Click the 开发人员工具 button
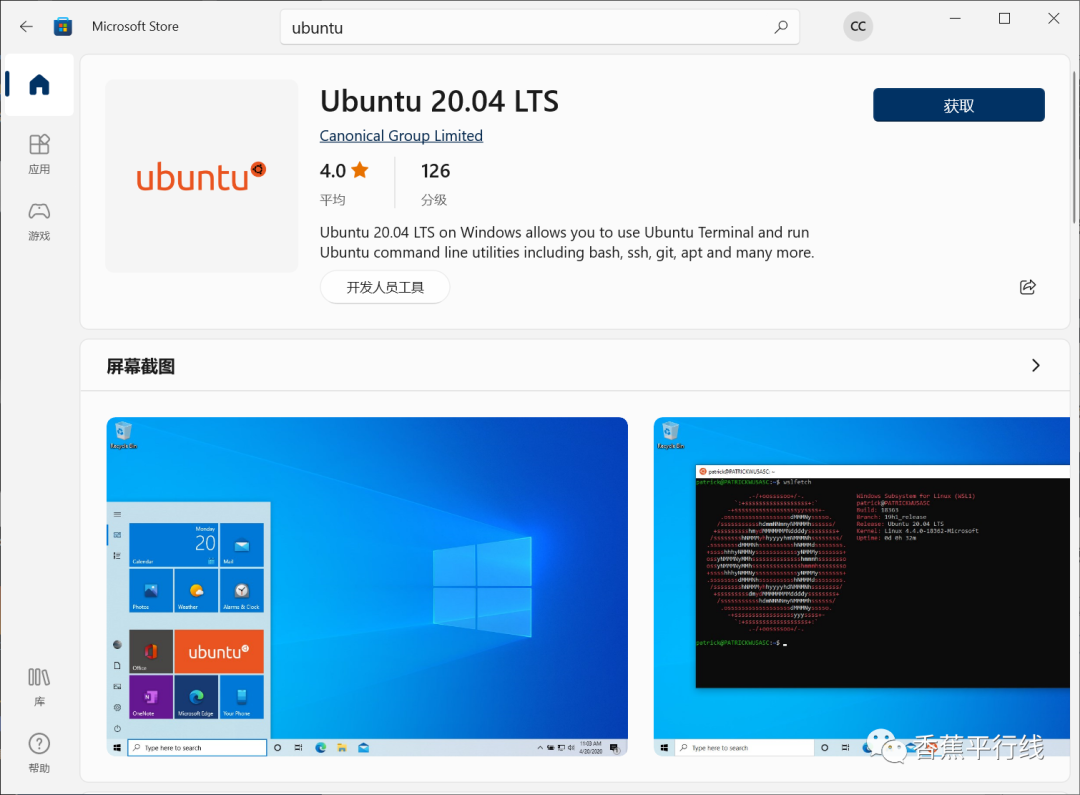The width and height of the screenshot is (1080, 795). 385,287
